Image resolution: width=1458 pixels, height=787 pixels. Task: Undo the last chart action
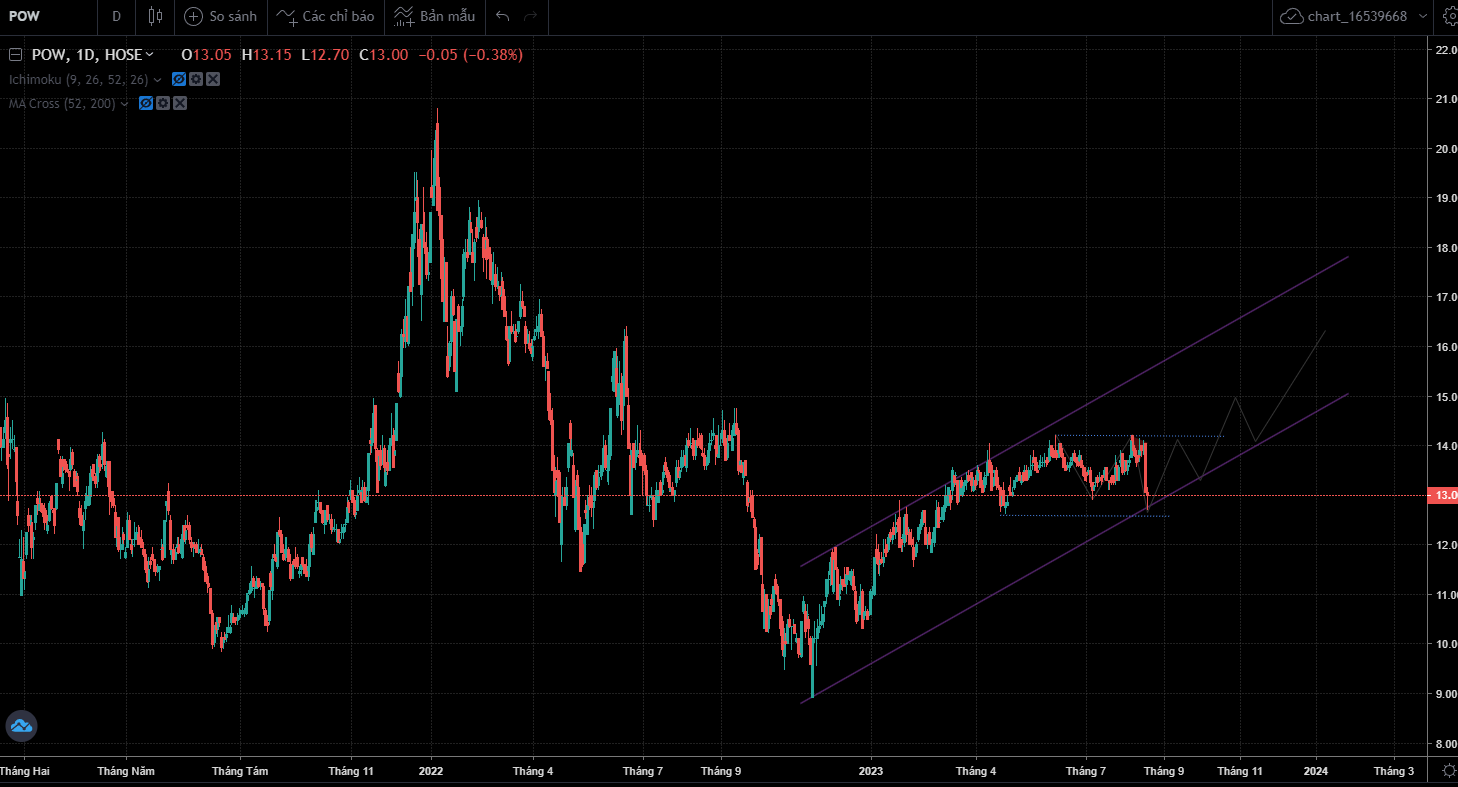[502, 16]
